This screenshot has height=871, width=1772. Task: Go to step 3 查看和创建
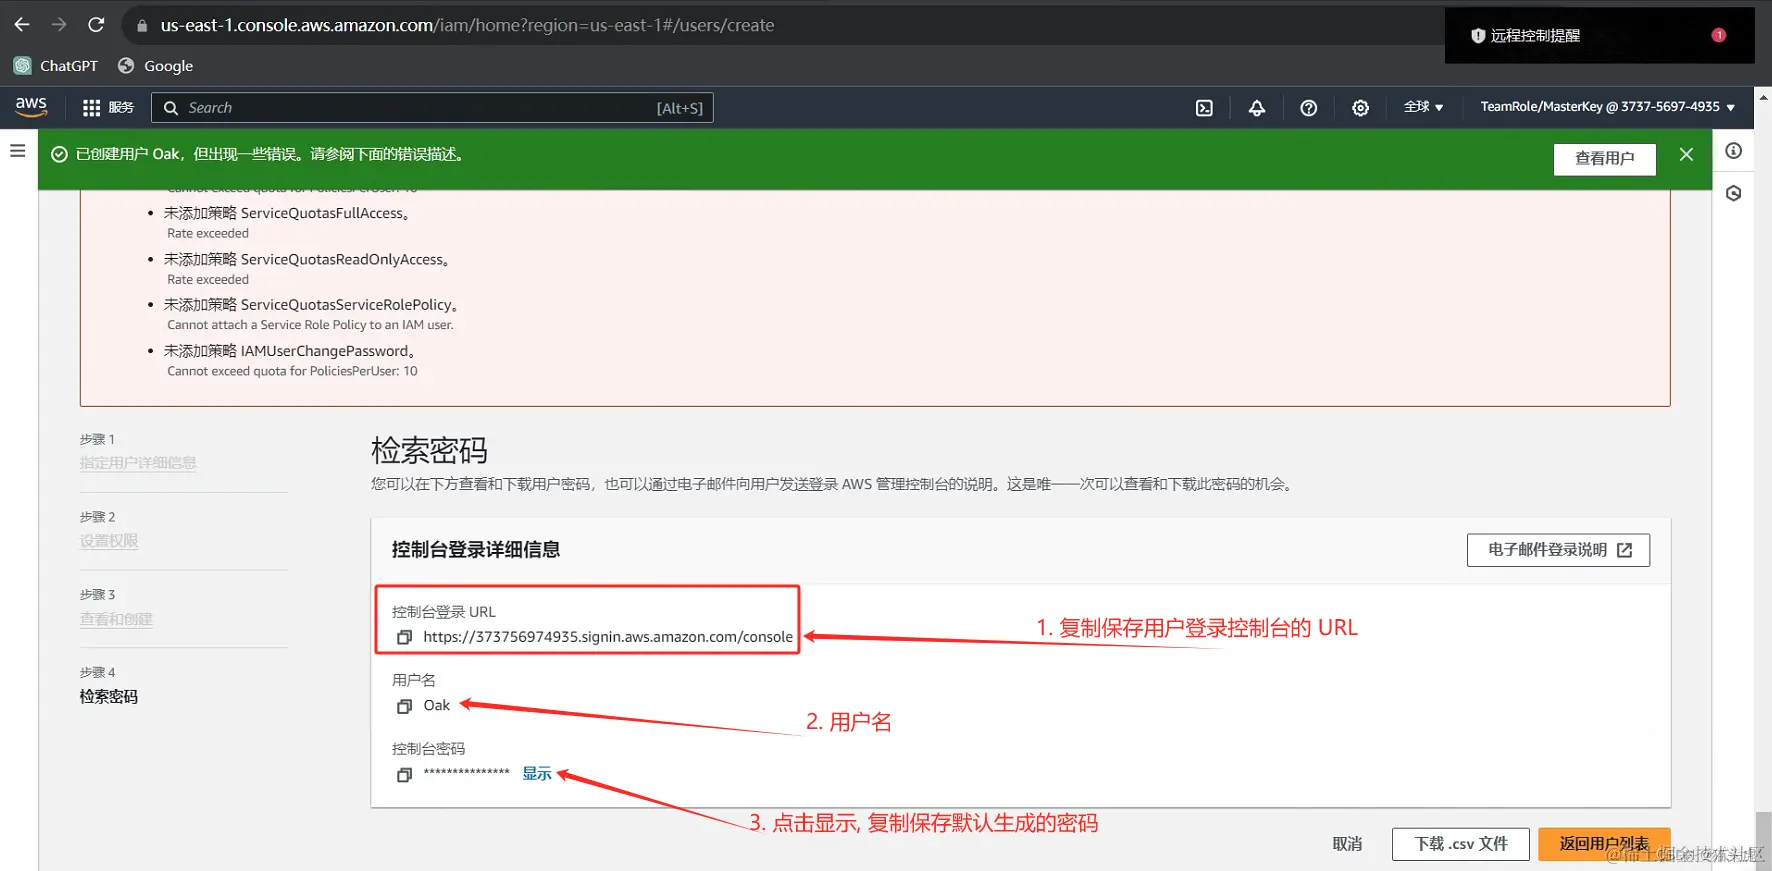click(116, 619)
